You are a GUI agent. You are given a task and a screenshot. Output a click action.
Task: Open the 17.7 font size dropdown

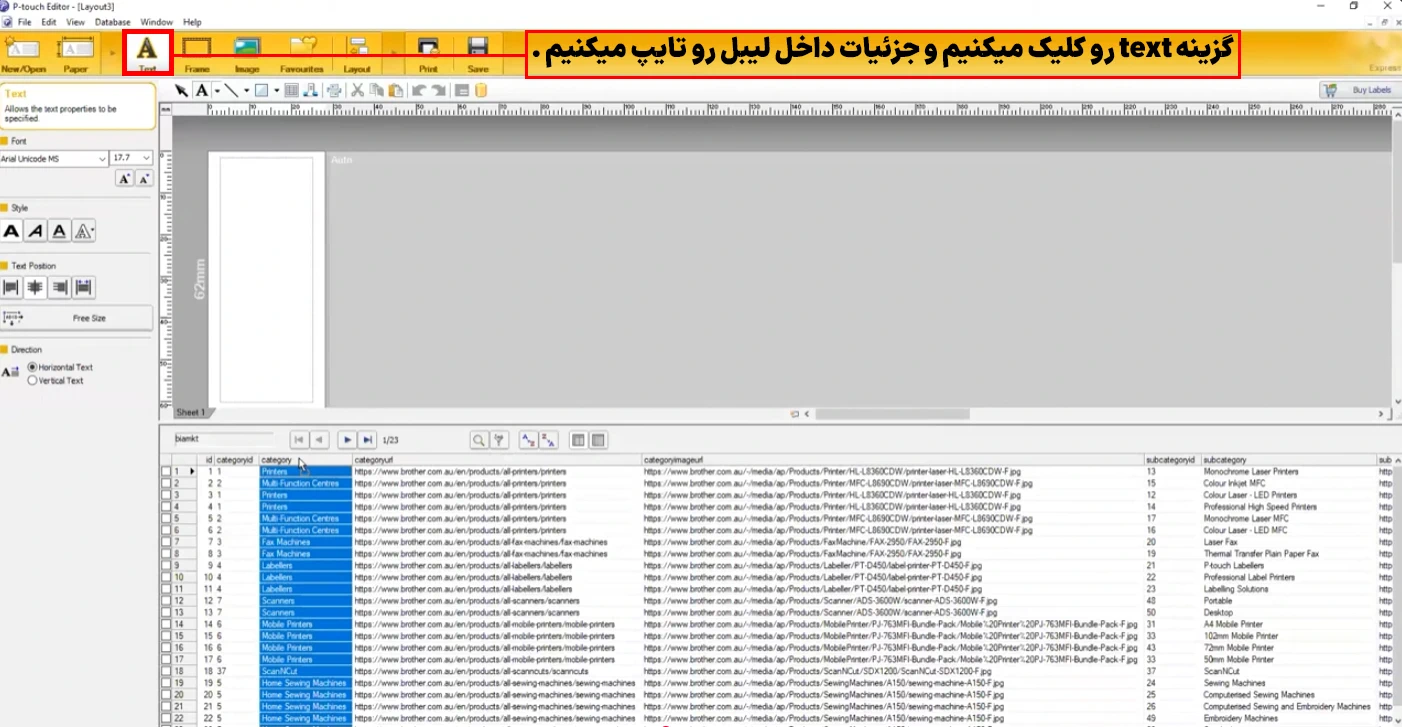147,158
